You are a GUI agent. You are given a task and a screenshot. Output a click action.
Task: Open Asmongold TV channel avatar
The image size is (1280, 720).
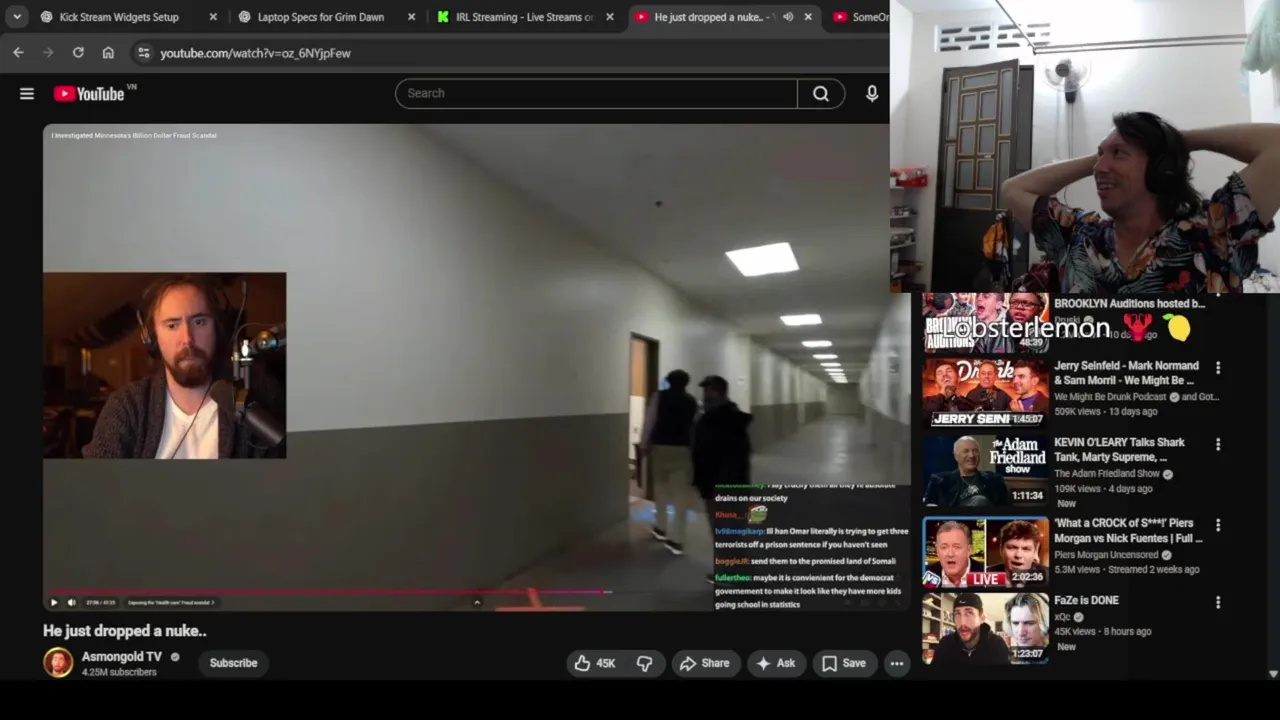coord(58,663)
